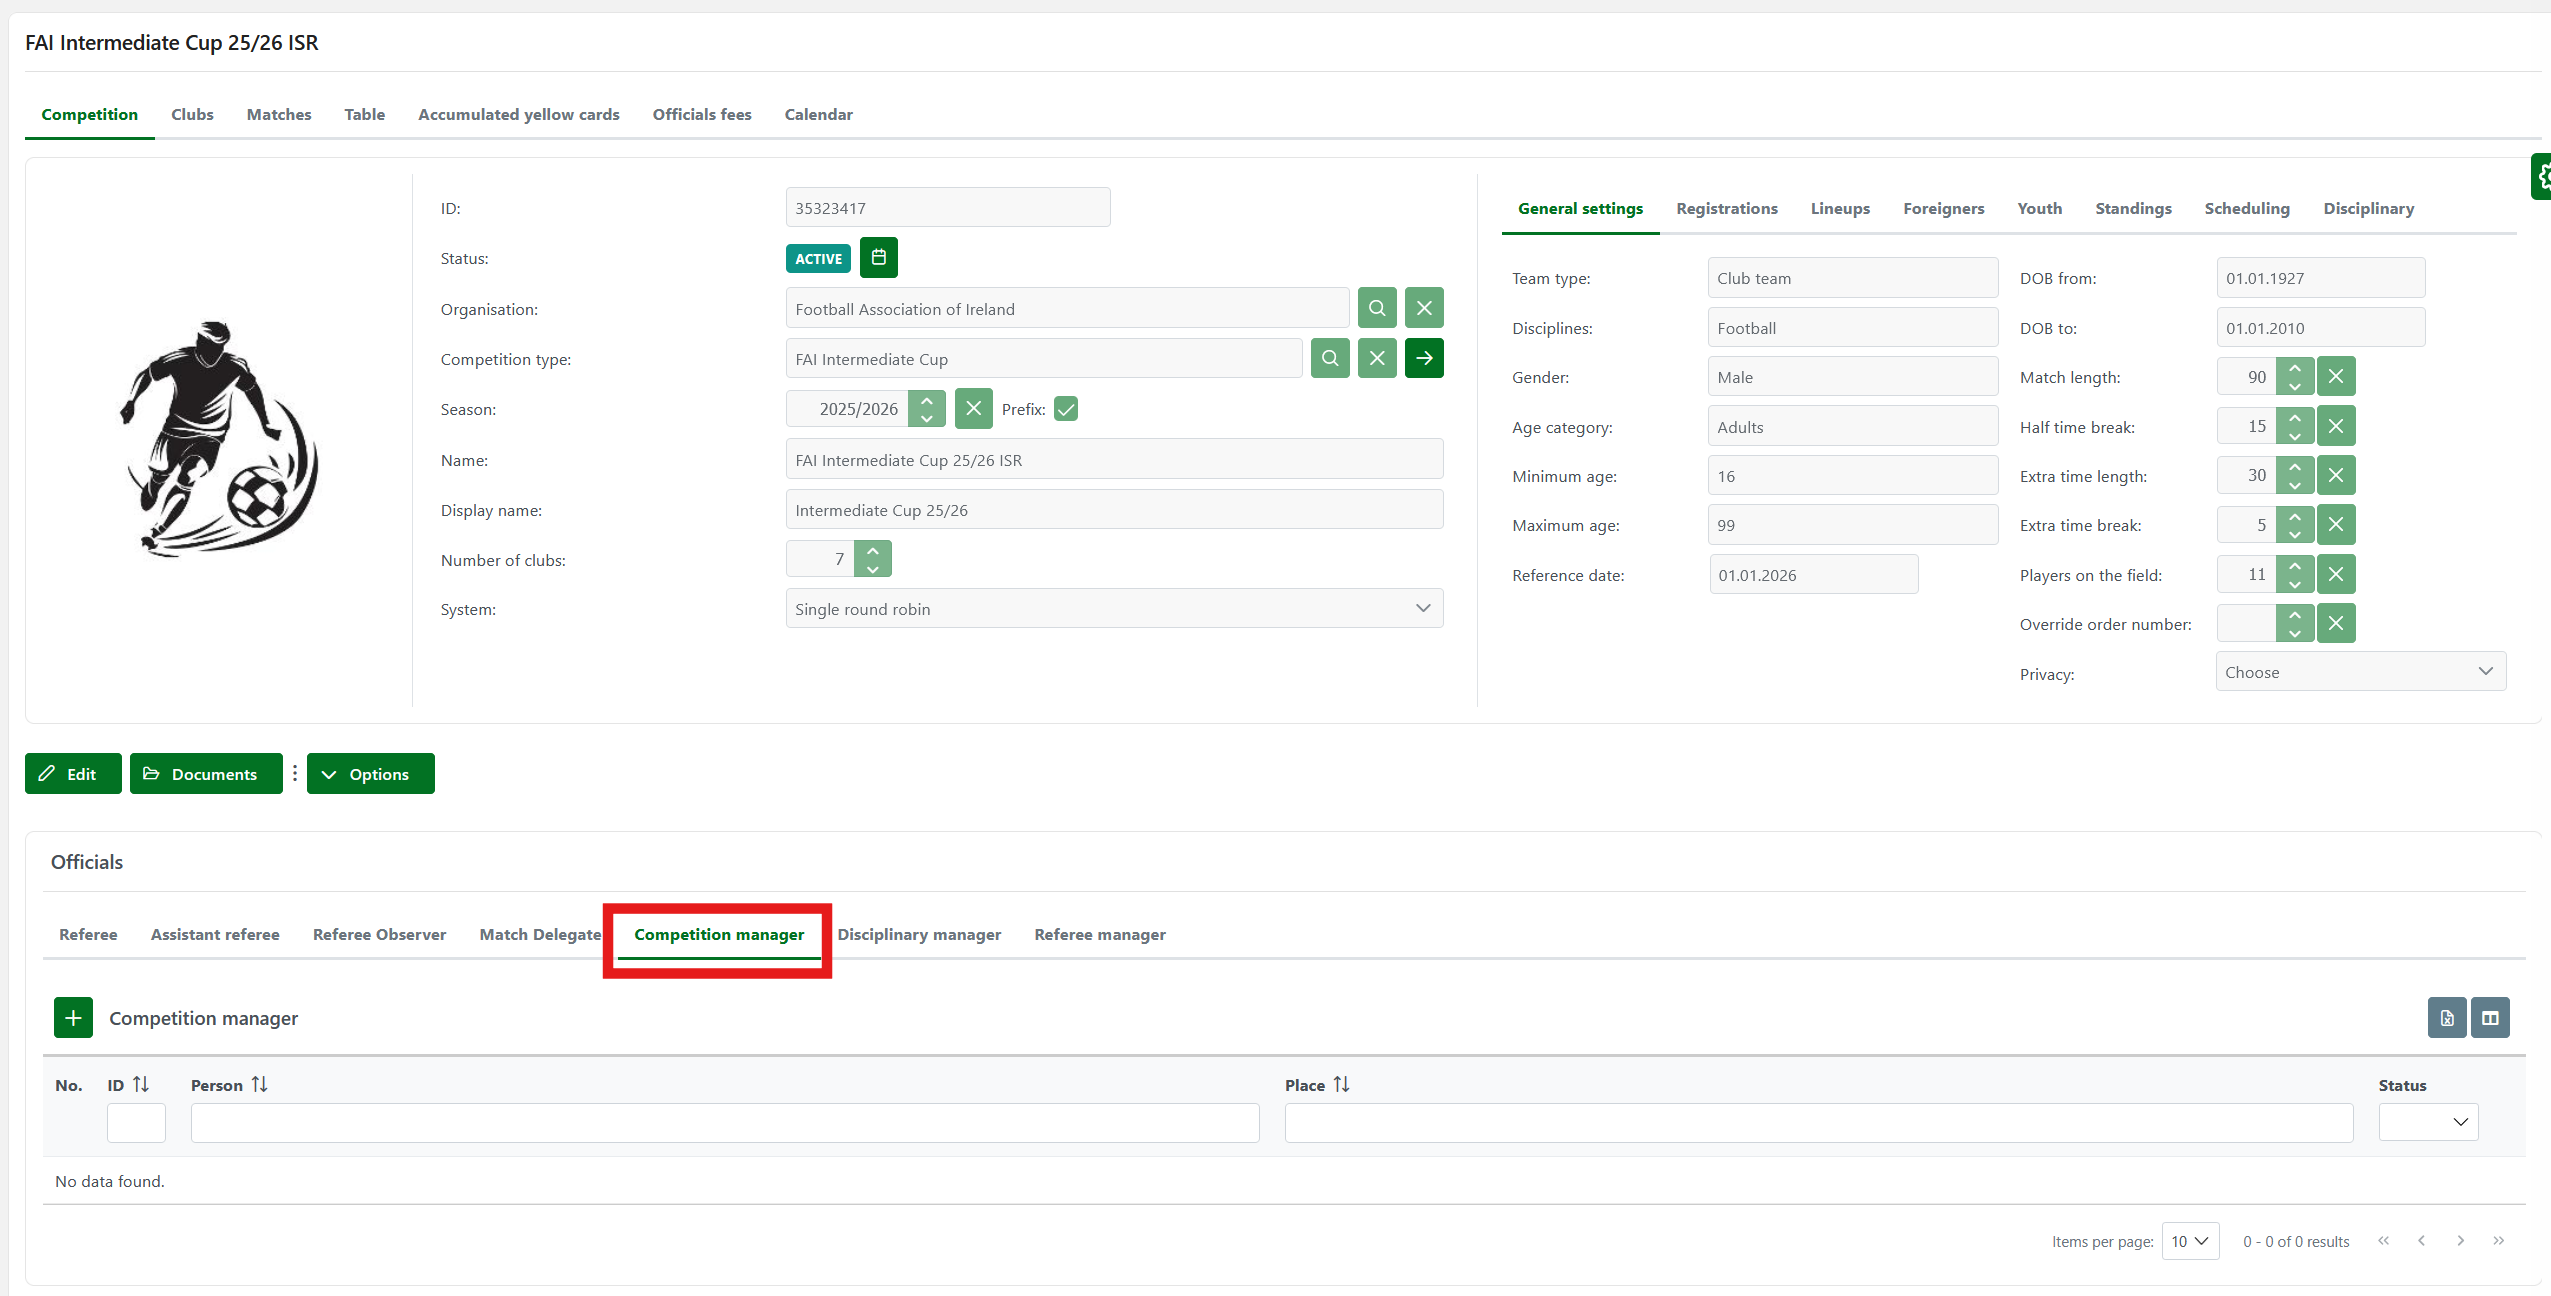Clear the Organisation field with X icon
This screenshot has height=1296, width=2551.
[1423, 308]
